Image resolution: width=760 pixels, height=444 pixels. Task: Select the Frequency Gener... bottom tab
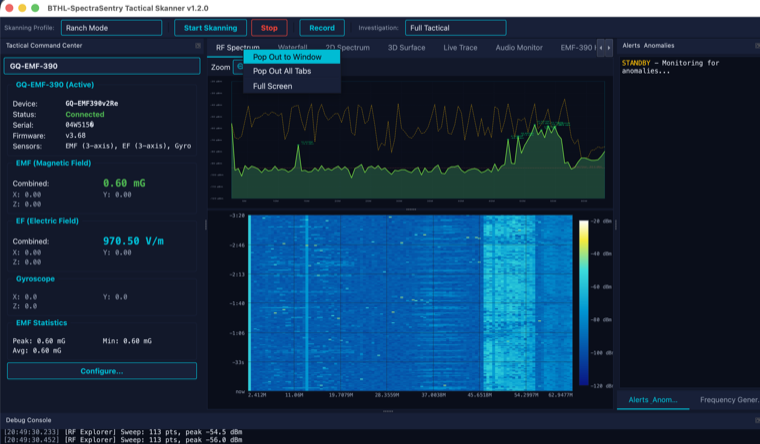[729, 400]
